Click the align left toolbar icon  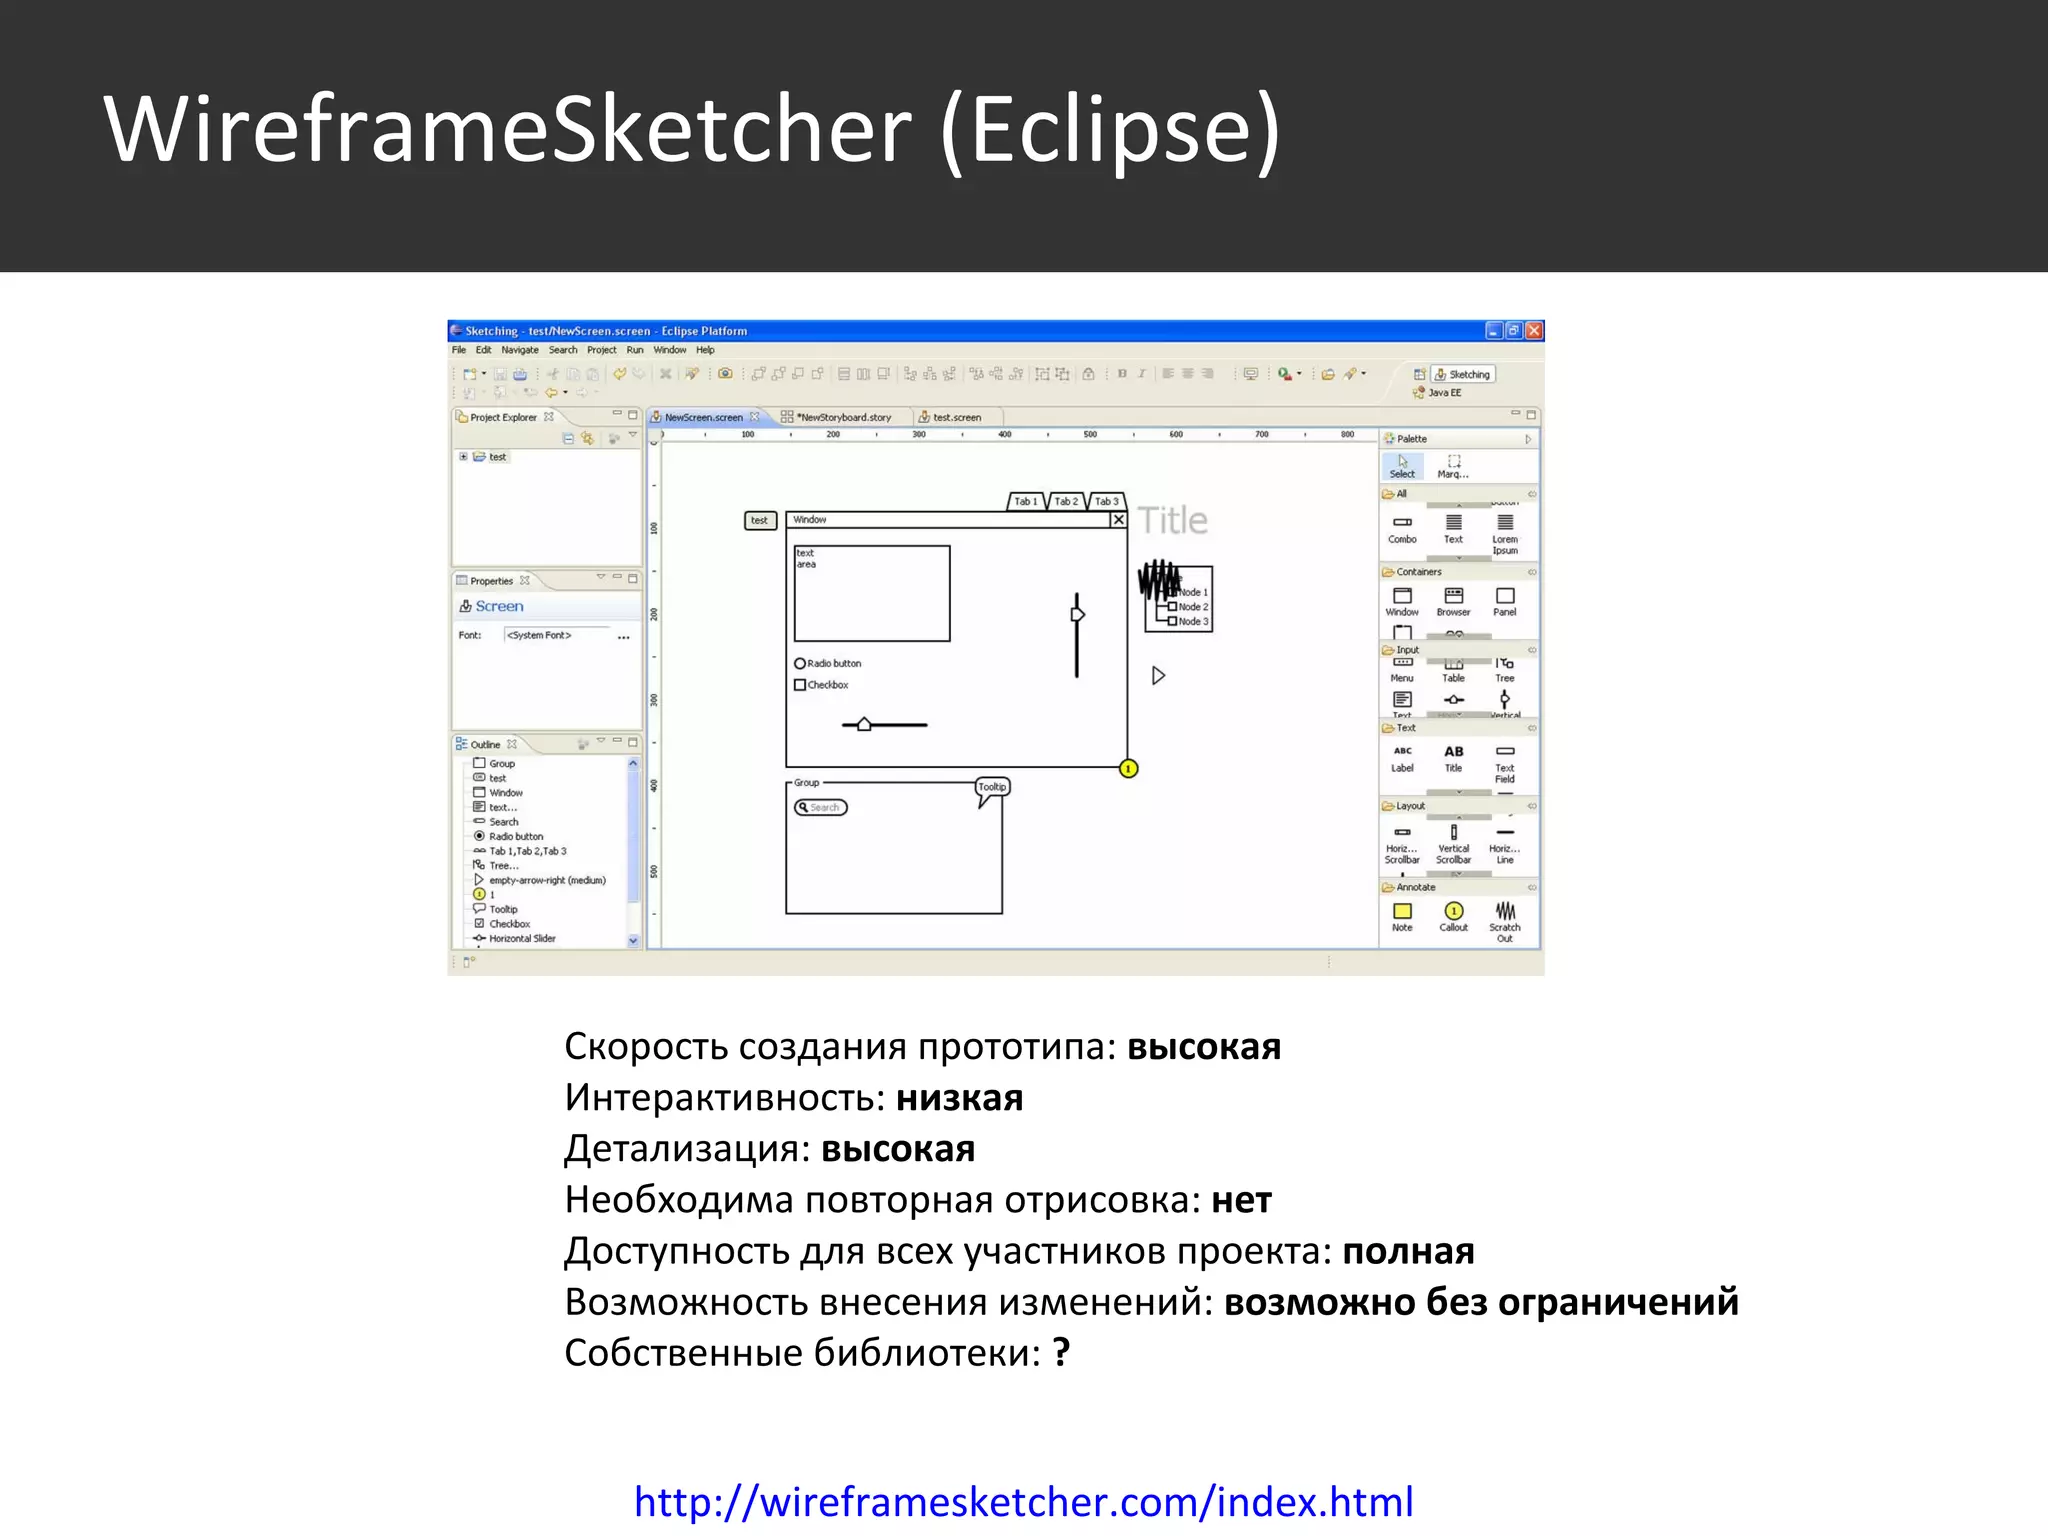(x=1167, y=374)
